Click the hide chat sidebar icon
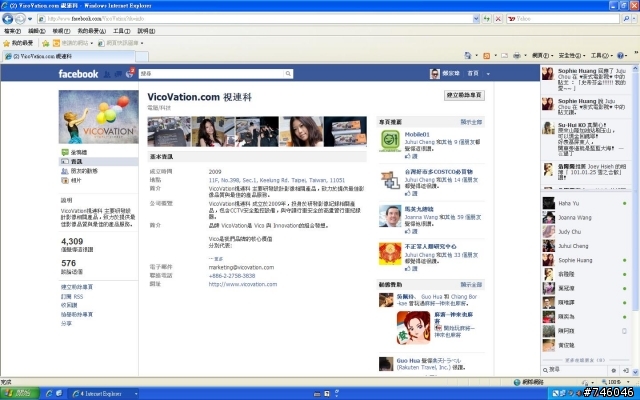640x400 pixels. click(x=625, y=370)
